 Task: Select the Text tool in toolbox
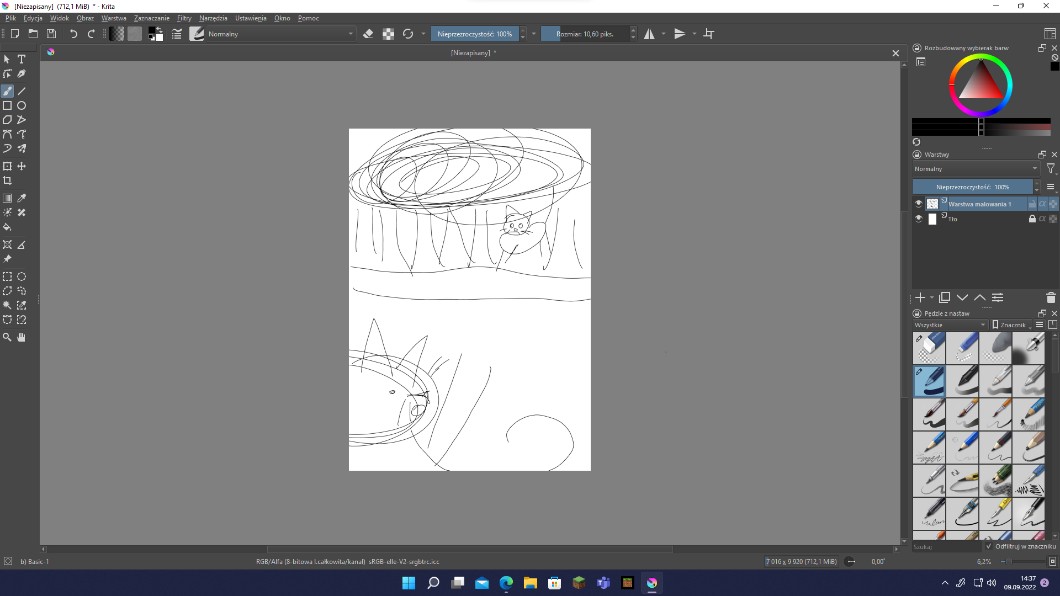tap(21, 59)
